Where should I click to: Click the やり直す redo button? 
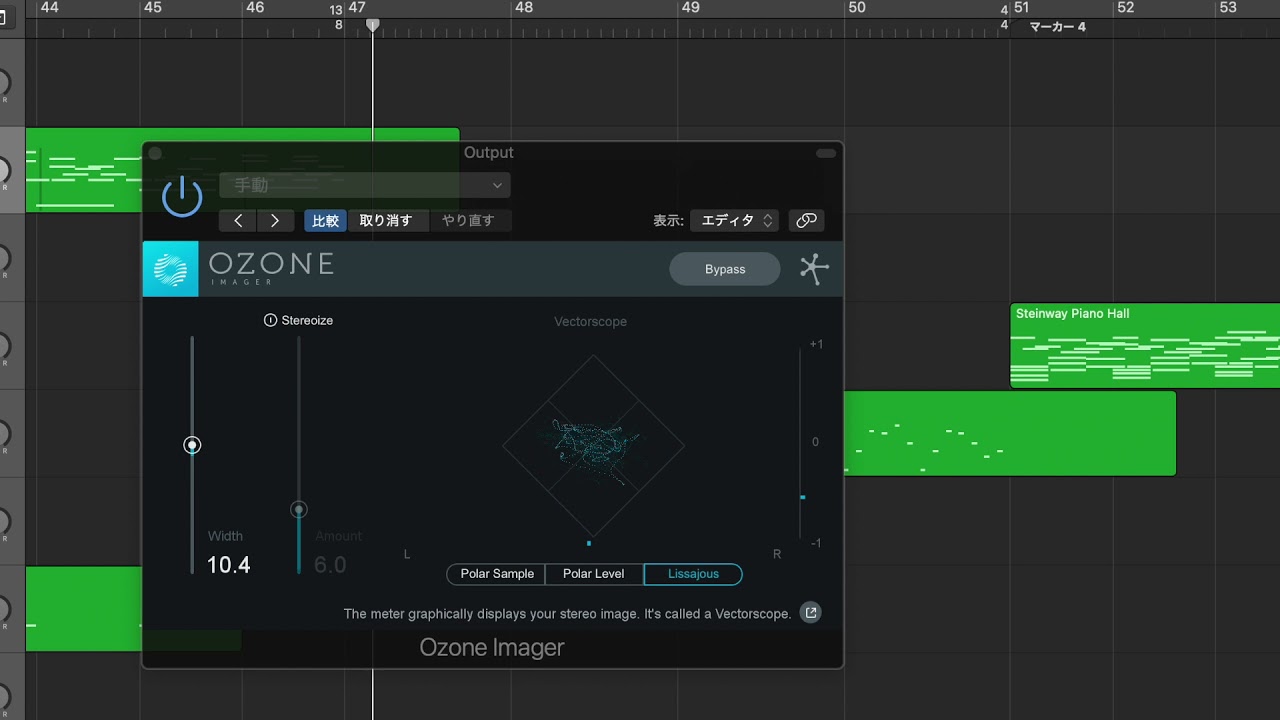coord(469,221)
